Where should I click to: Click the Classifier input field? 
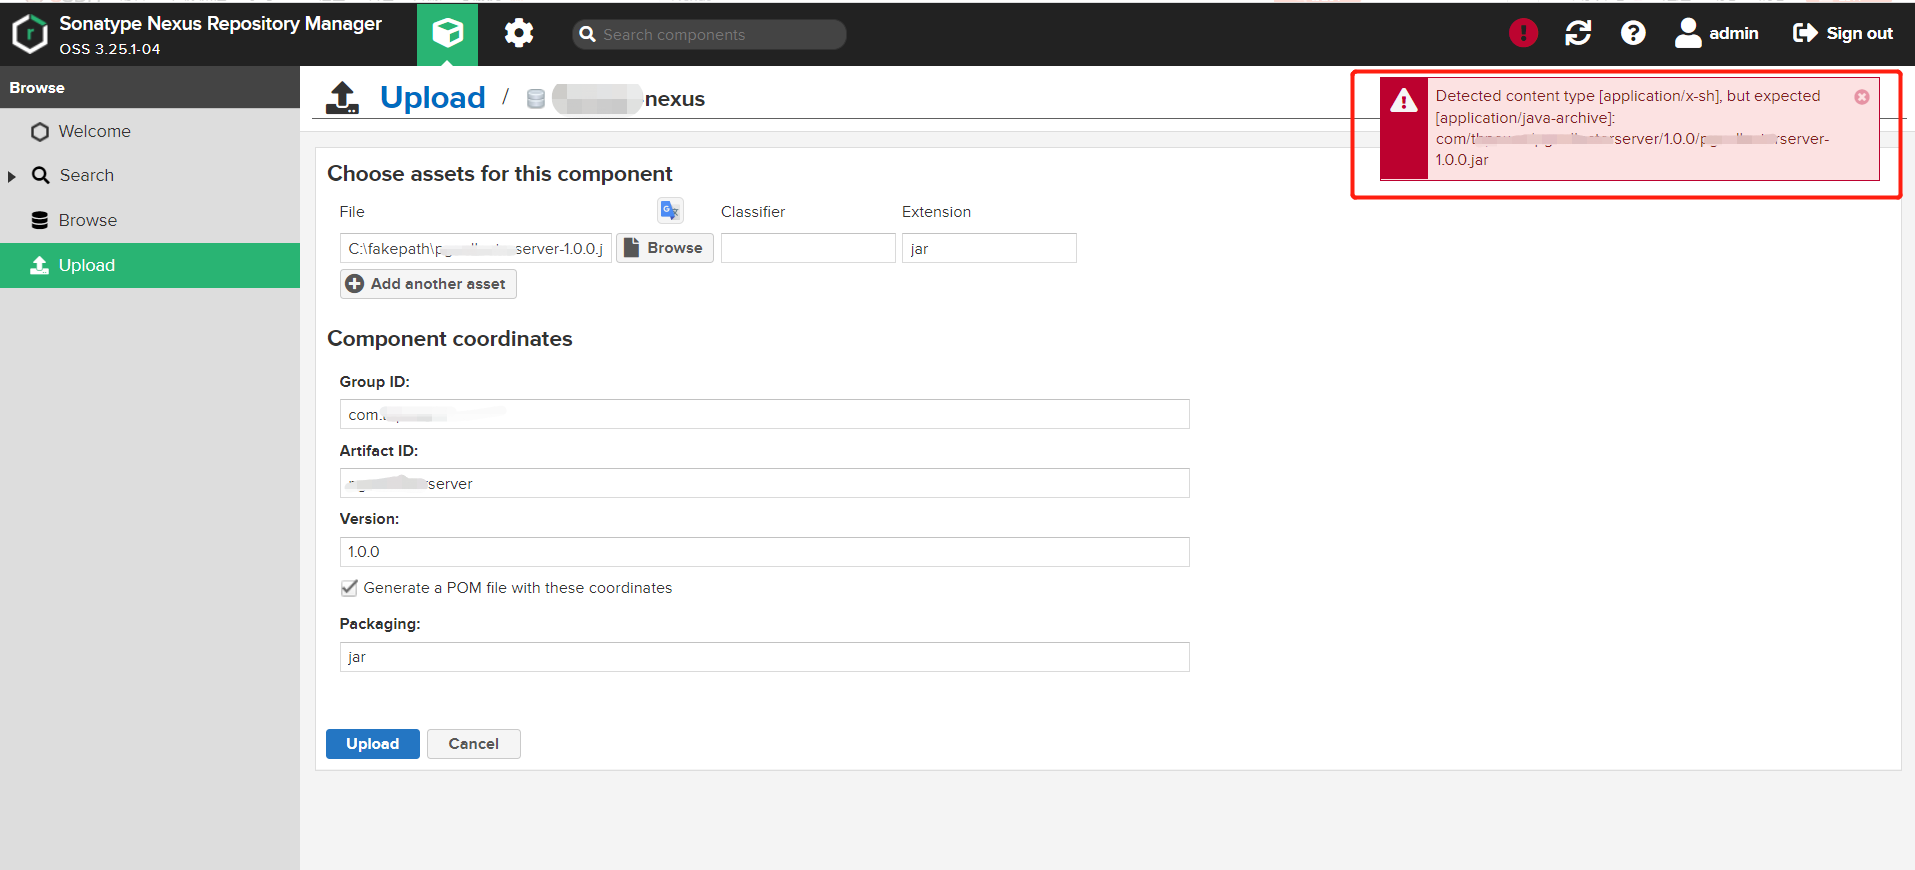[808, 248]
